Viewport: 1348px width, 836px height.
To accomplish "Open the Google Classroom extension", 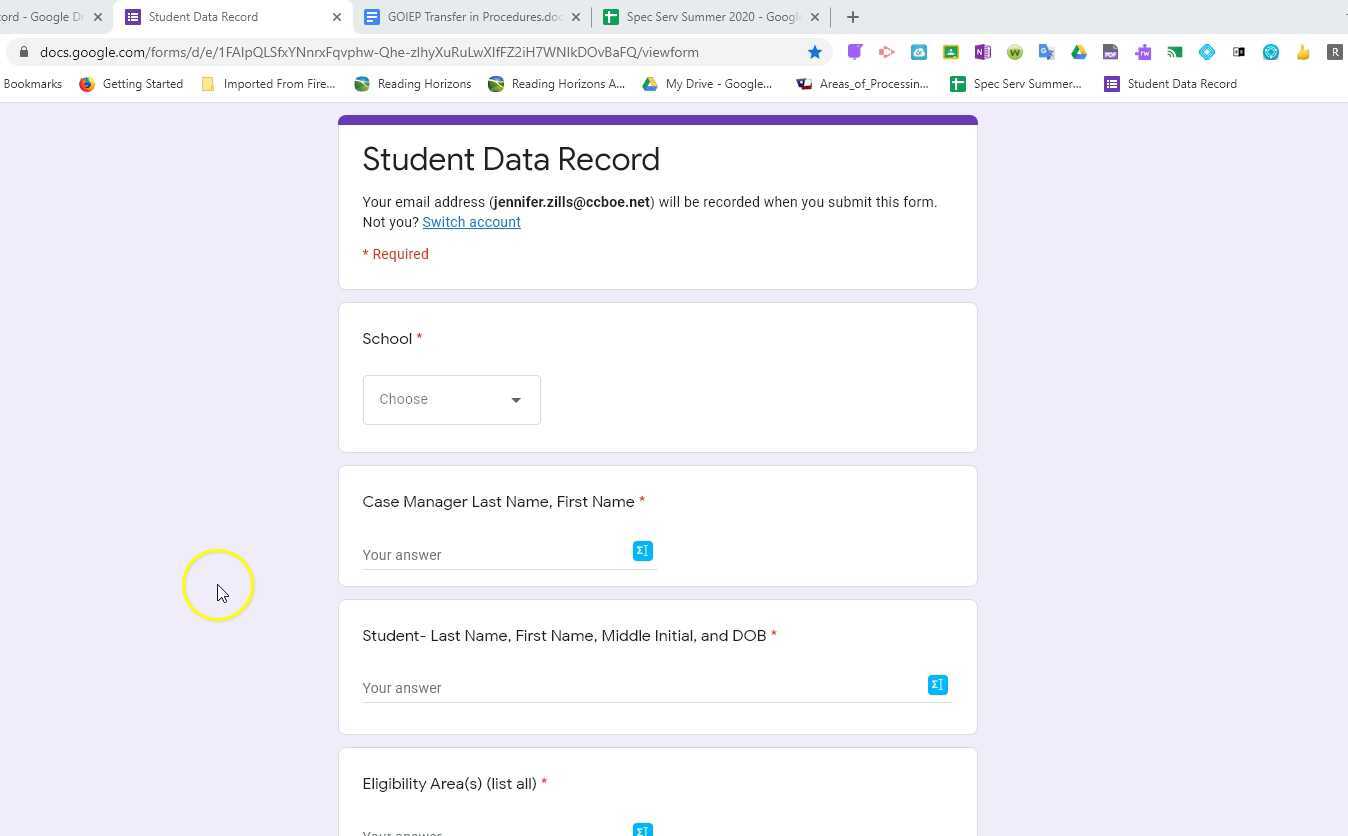I will tap(951, 52).
